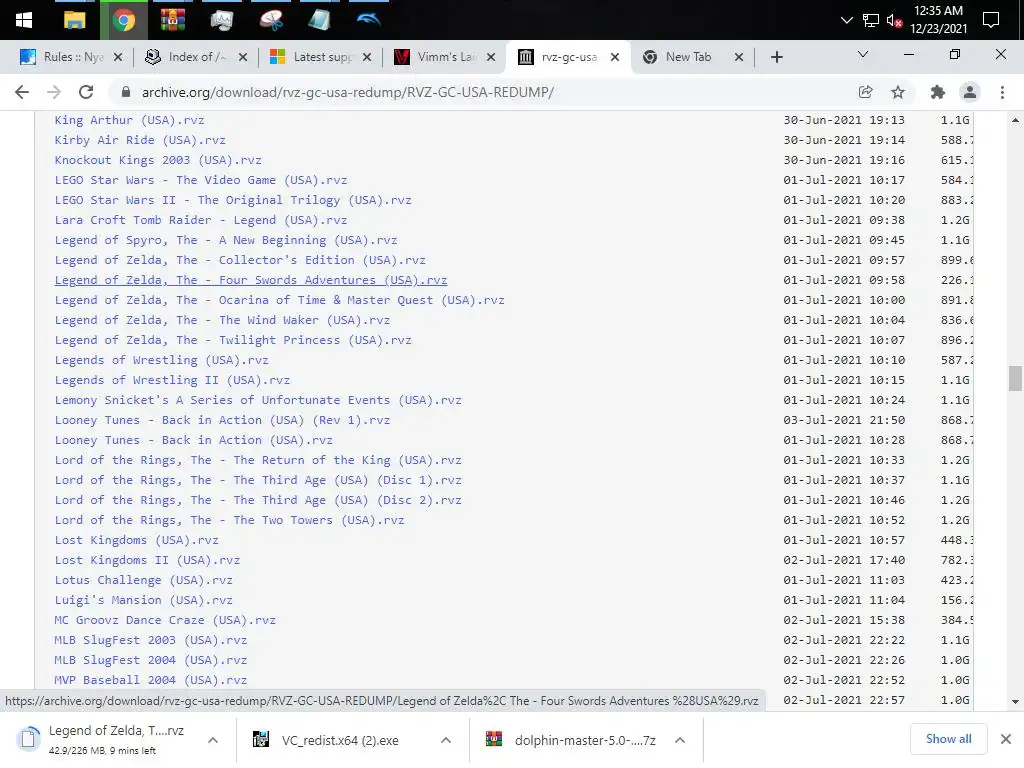Download Legend of Zelda The Wind Waker

pyautogui.click(x=222, y=320)
